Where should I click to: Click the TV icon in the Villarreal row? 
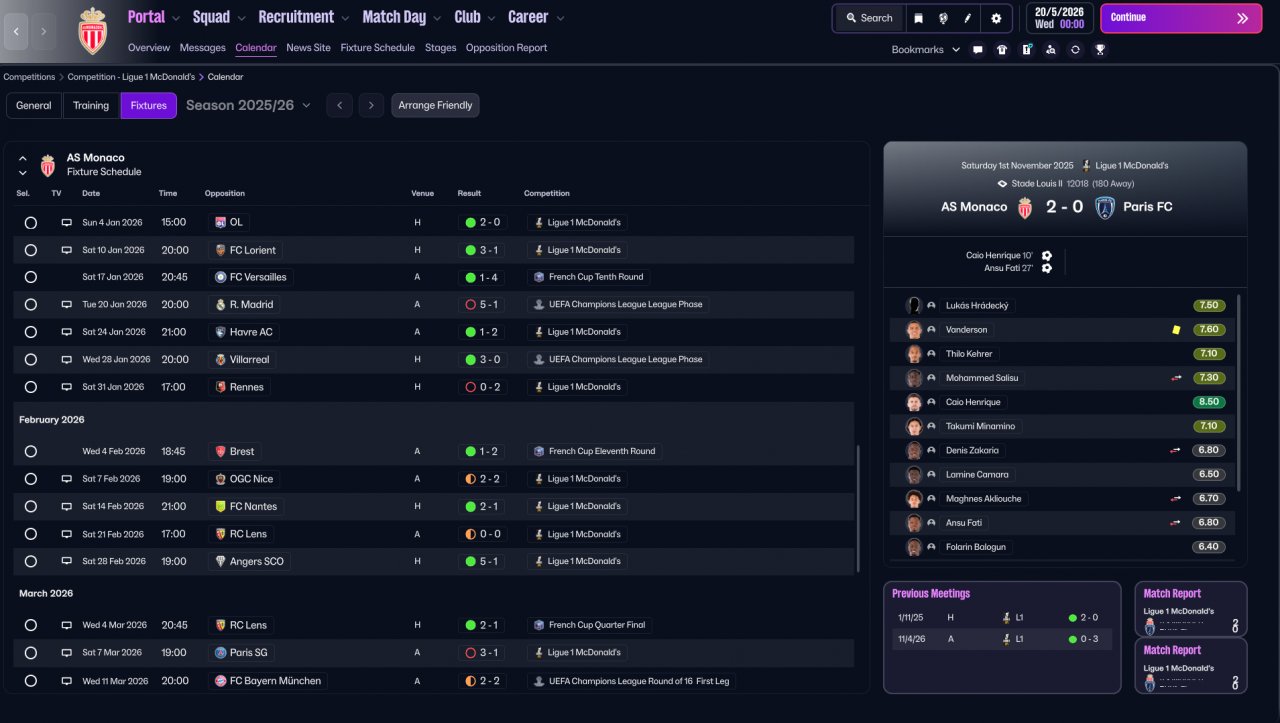(67, 359)
